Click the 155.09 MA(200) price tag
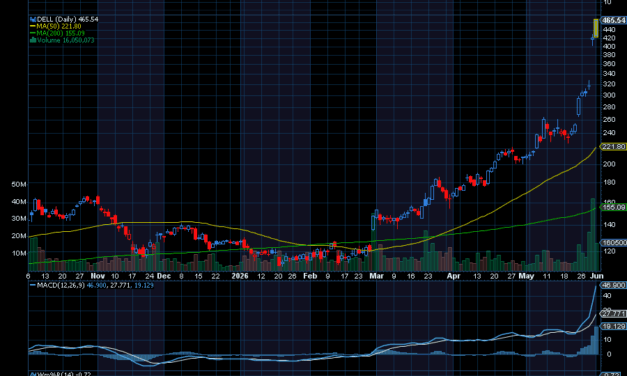 (614, 207)
